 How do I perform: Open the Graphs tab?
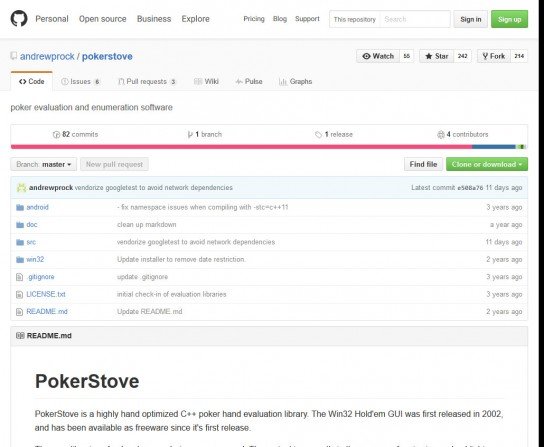pyautogui.click(x=296, y=82)
